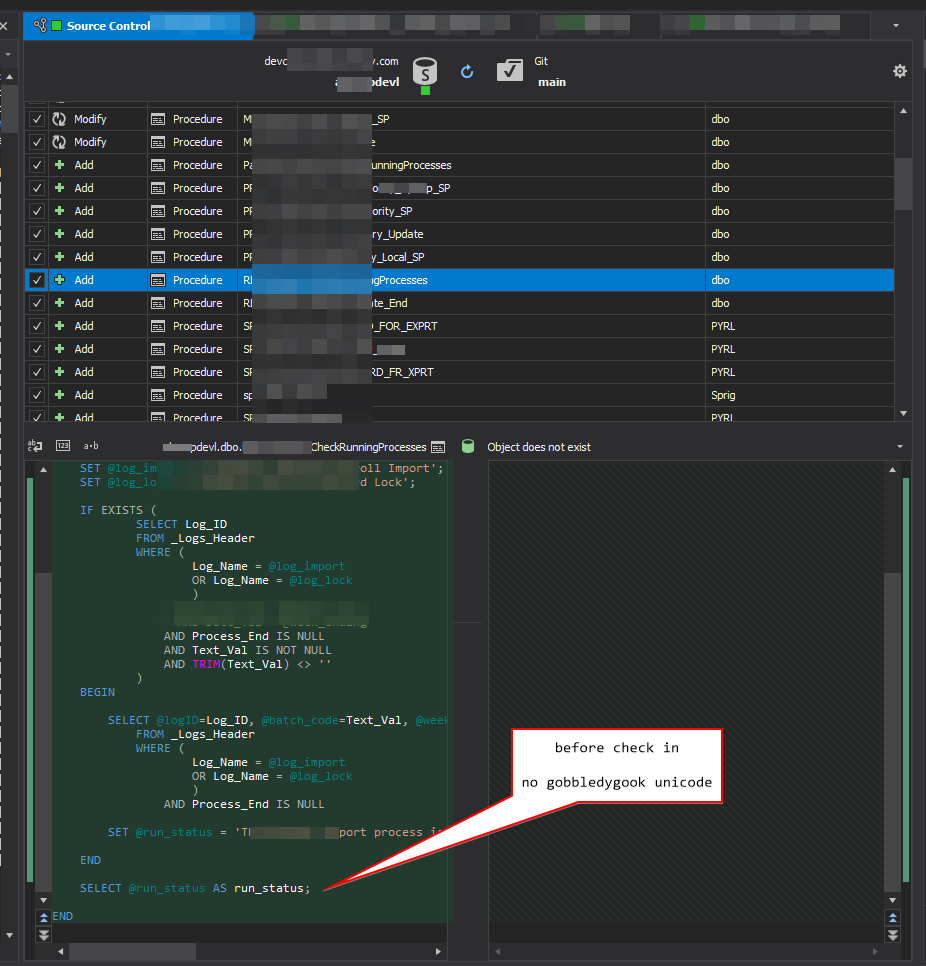Select the Git main branch label
This screenshot has width=926, height=966.
(551, 82)
